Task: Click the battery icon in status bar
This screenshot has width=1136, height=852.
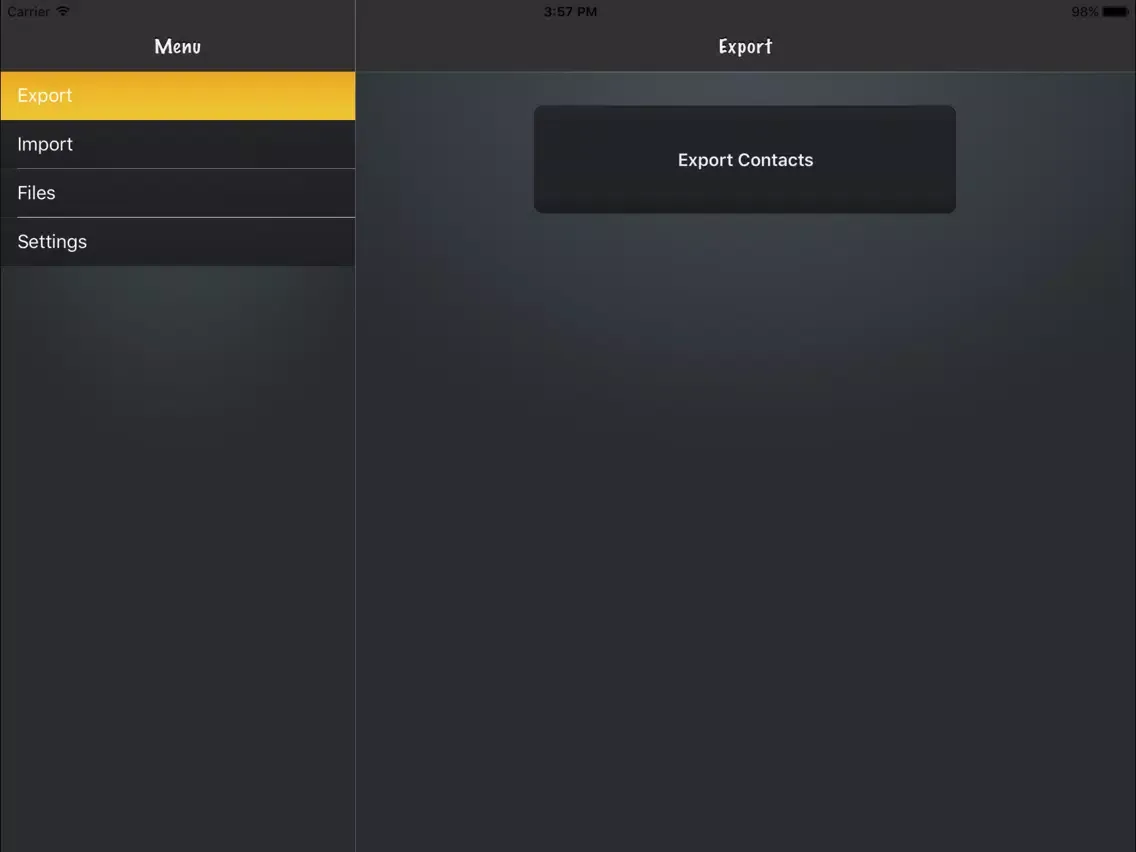Action: 1116,12
